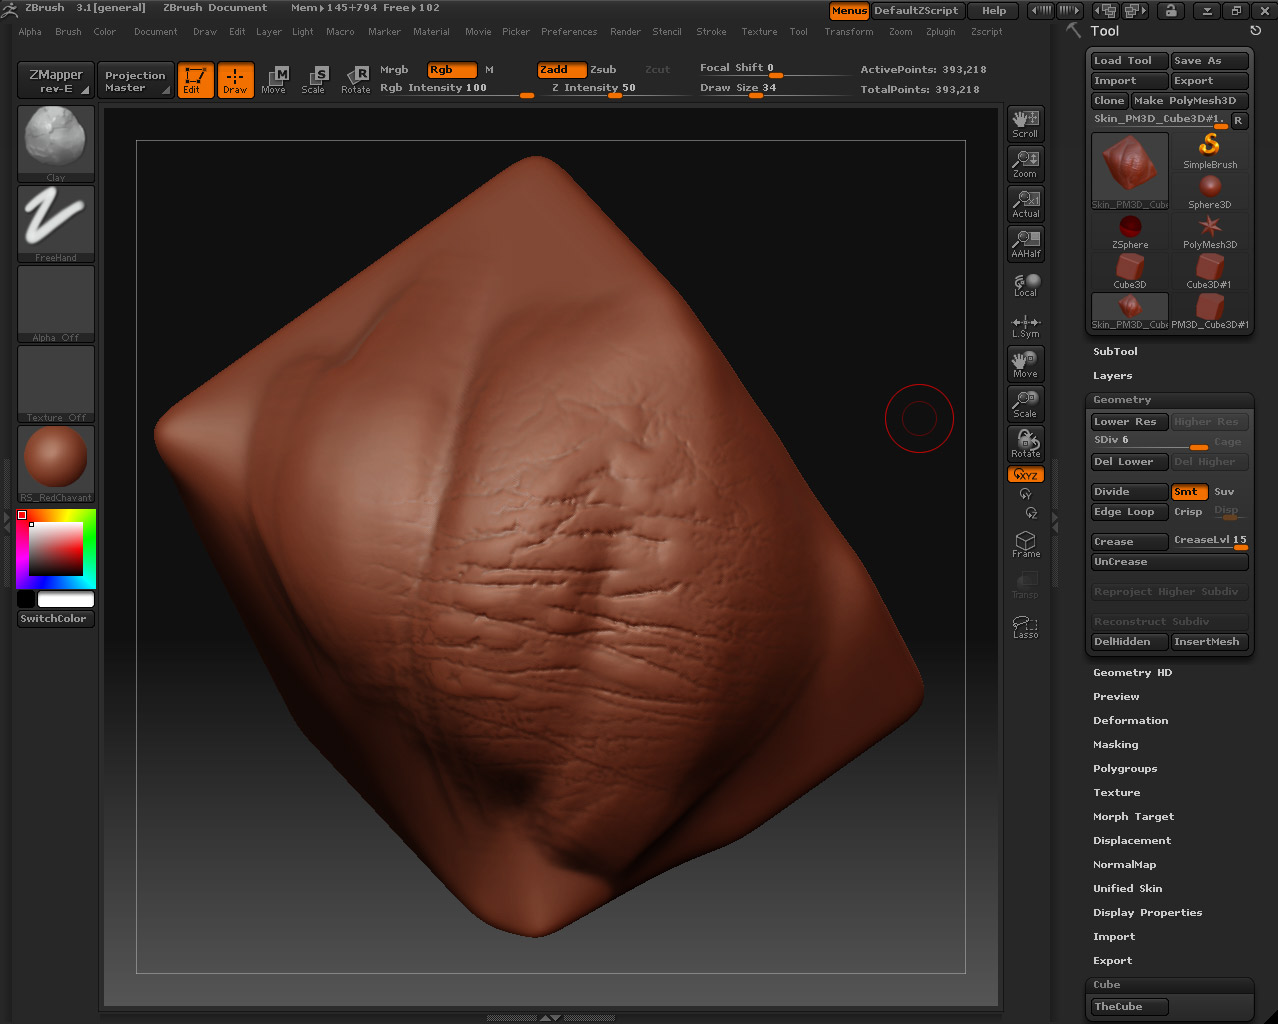
Task: Select the PolyMesh3D star tool icon
Action: pyautogui.click(x=1210, y=231)
